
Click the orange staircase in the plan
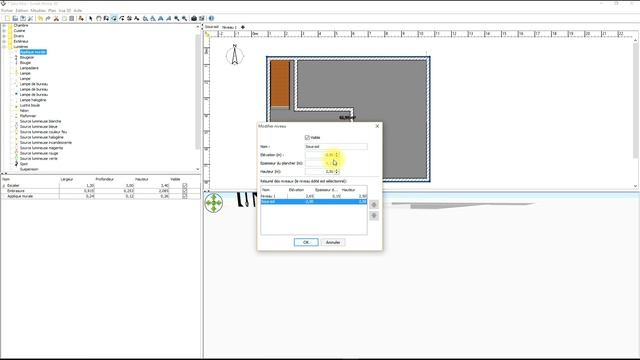280,84
